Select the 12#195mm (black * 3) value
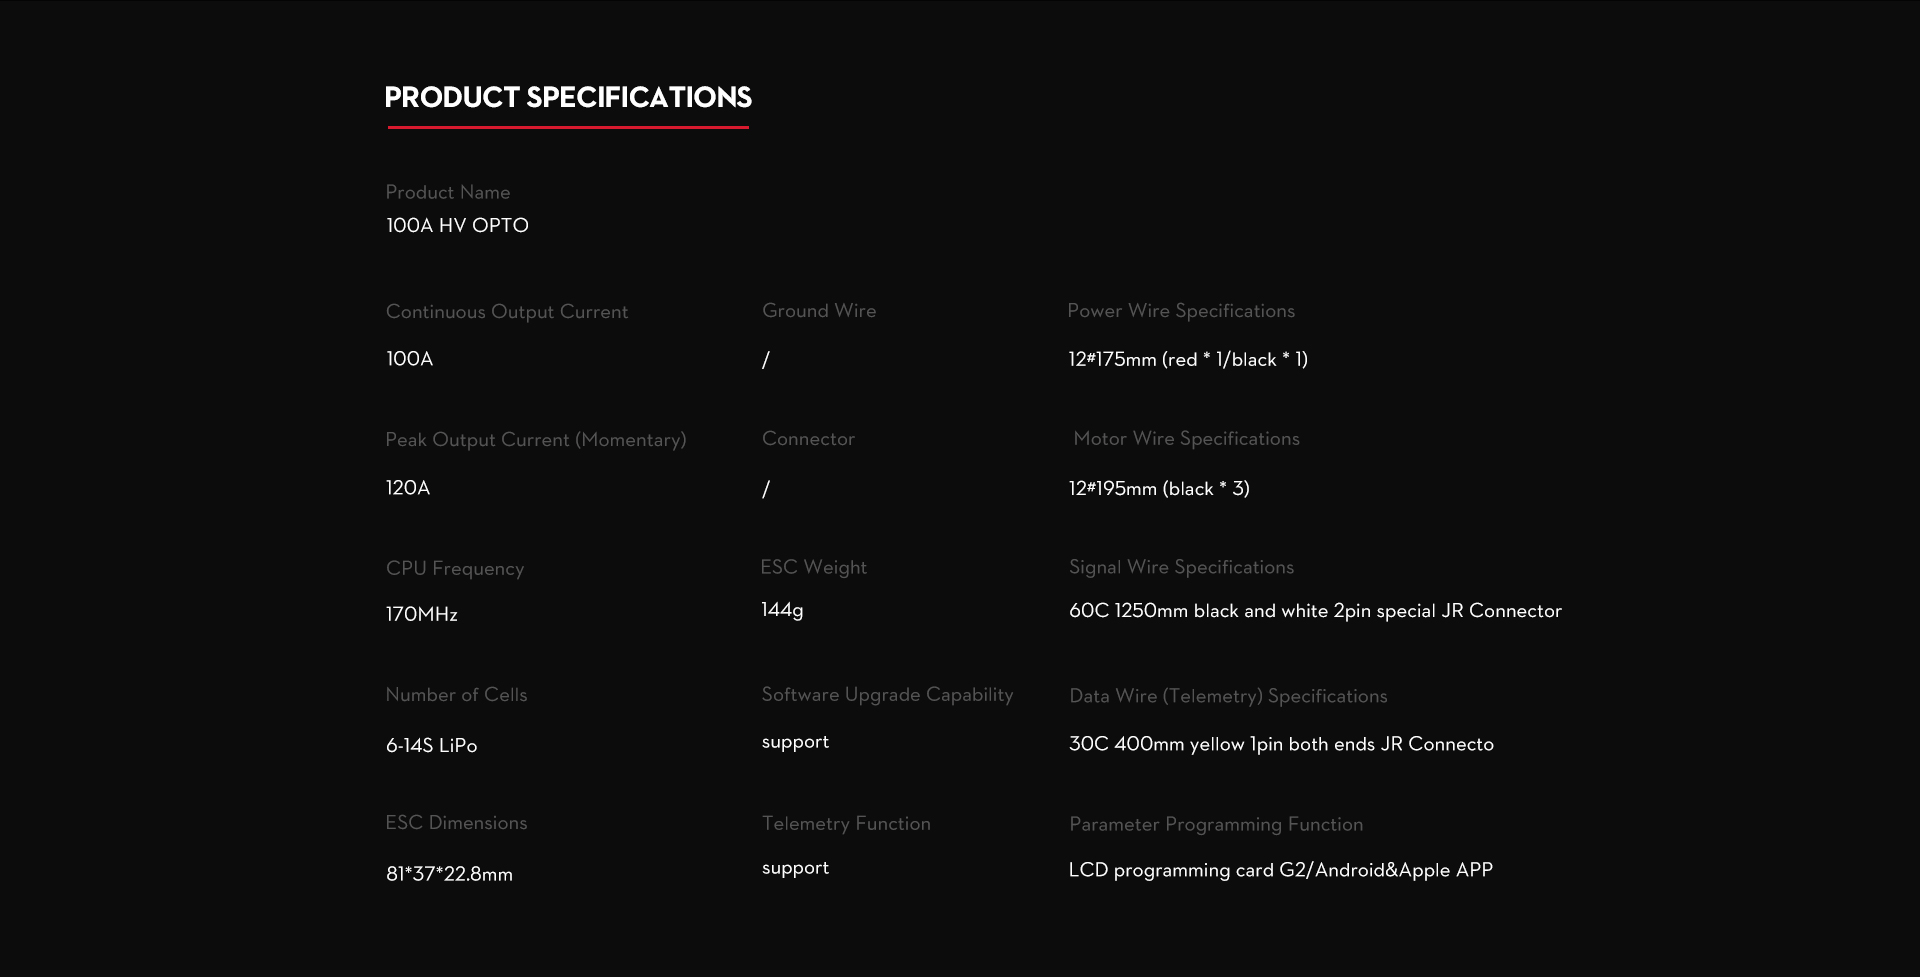 click(x=1159, y=489)
